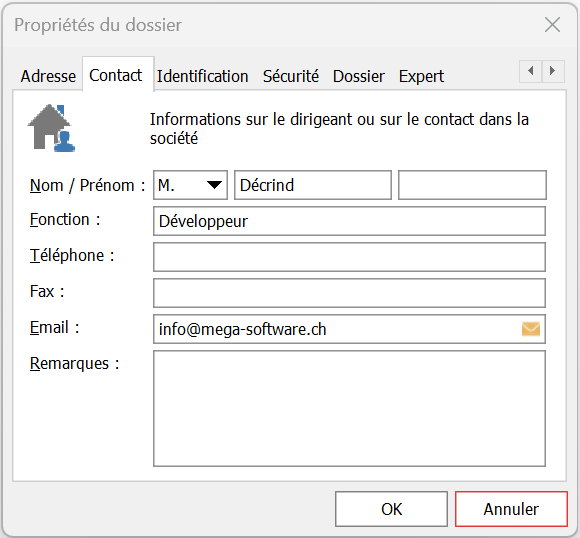Focus the Décrind name field

(313, 185)
